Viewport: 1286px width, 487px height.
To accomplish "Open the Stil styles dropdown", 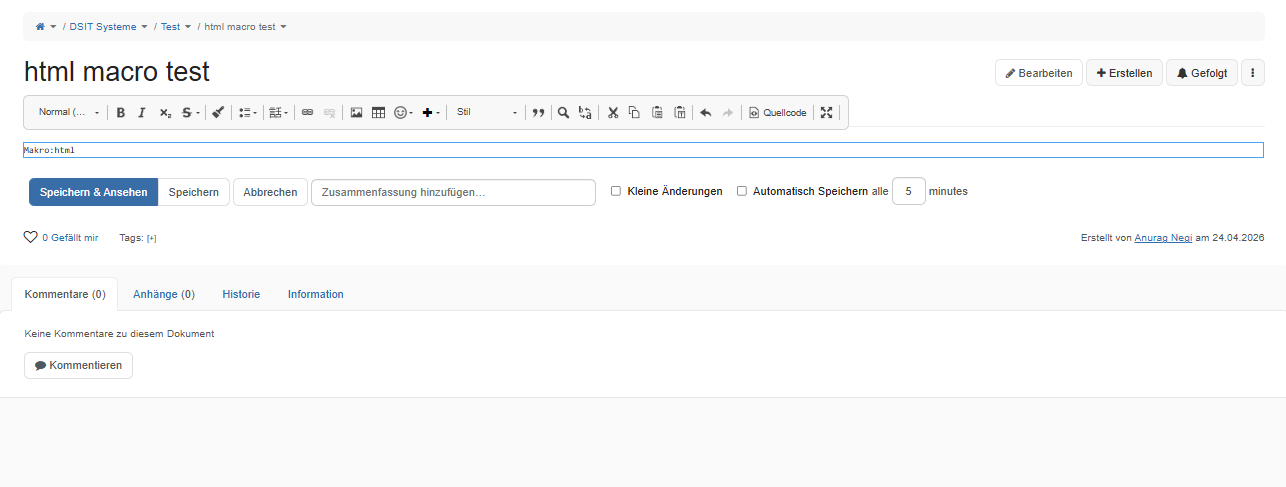I will (487, 113).
